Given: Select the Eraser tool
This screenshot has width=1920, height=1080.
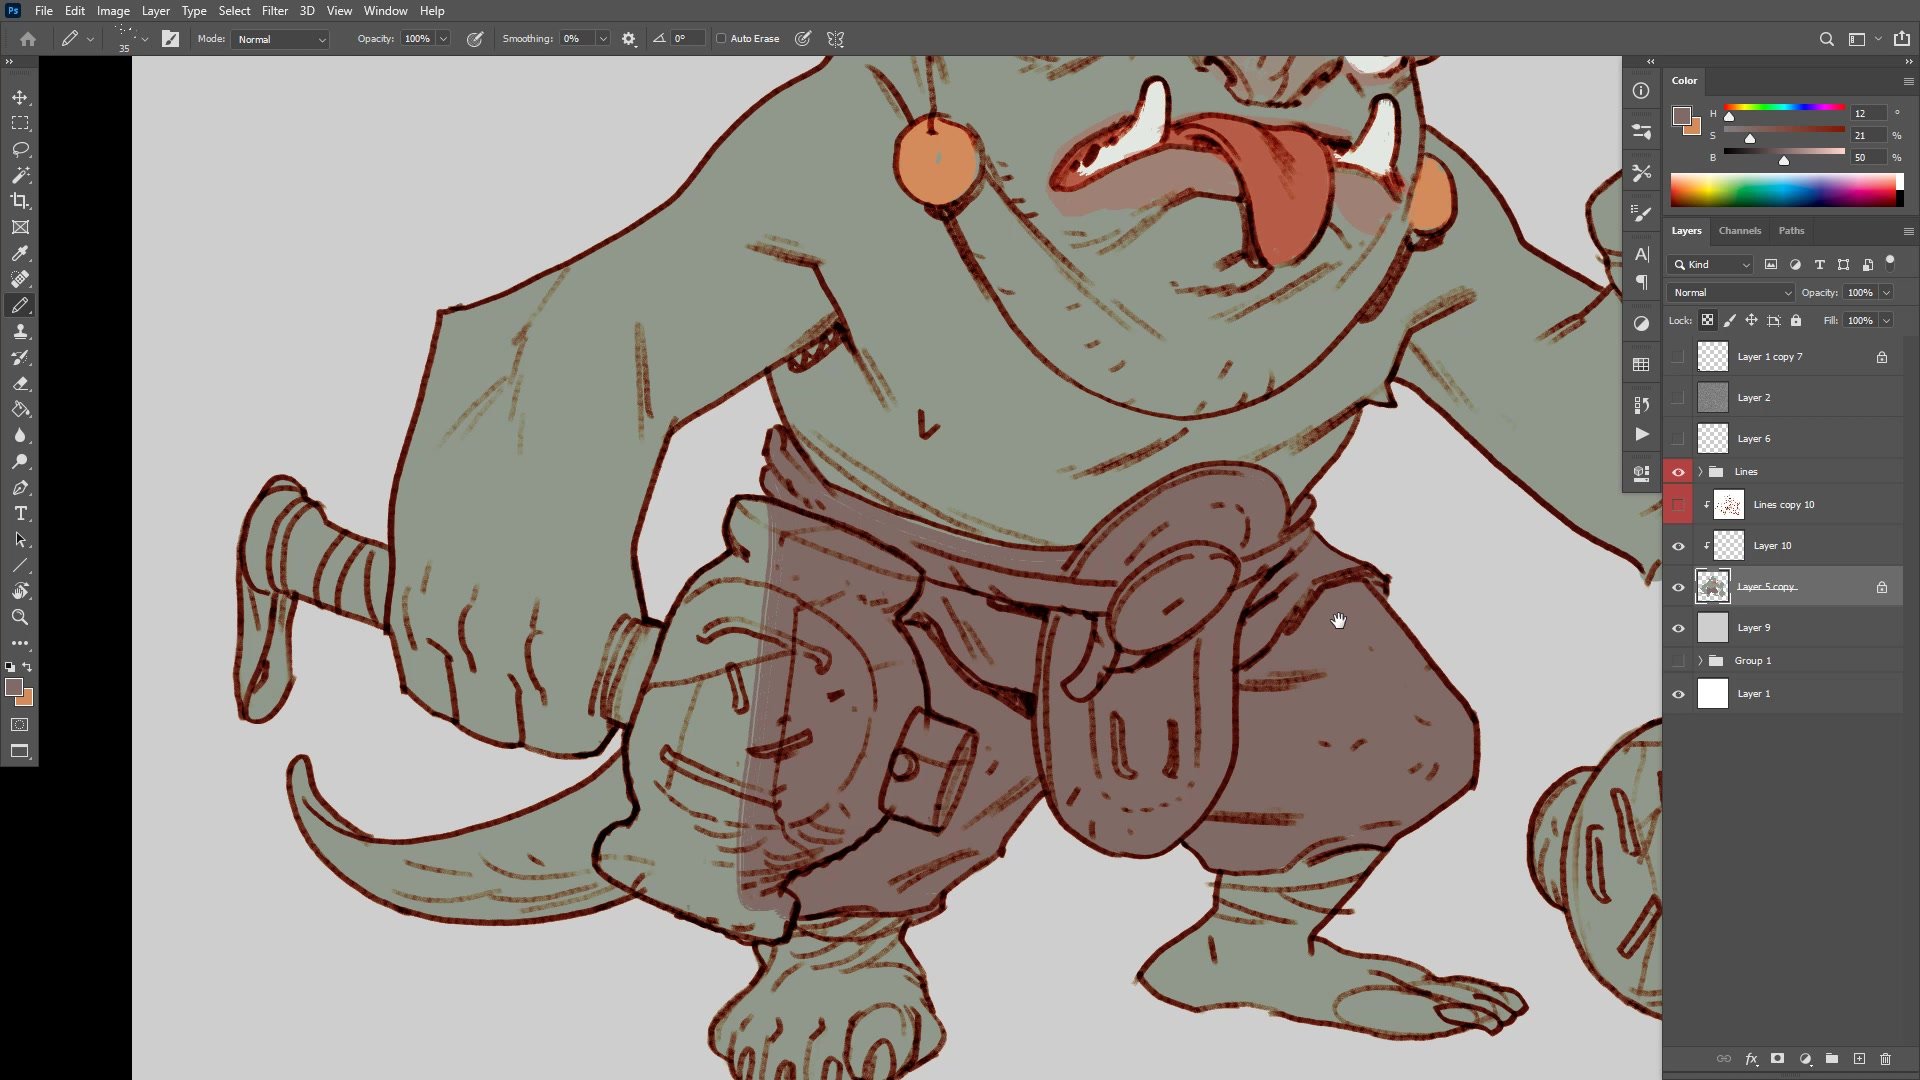Looking at the screenshot, I should click(20, 383).
